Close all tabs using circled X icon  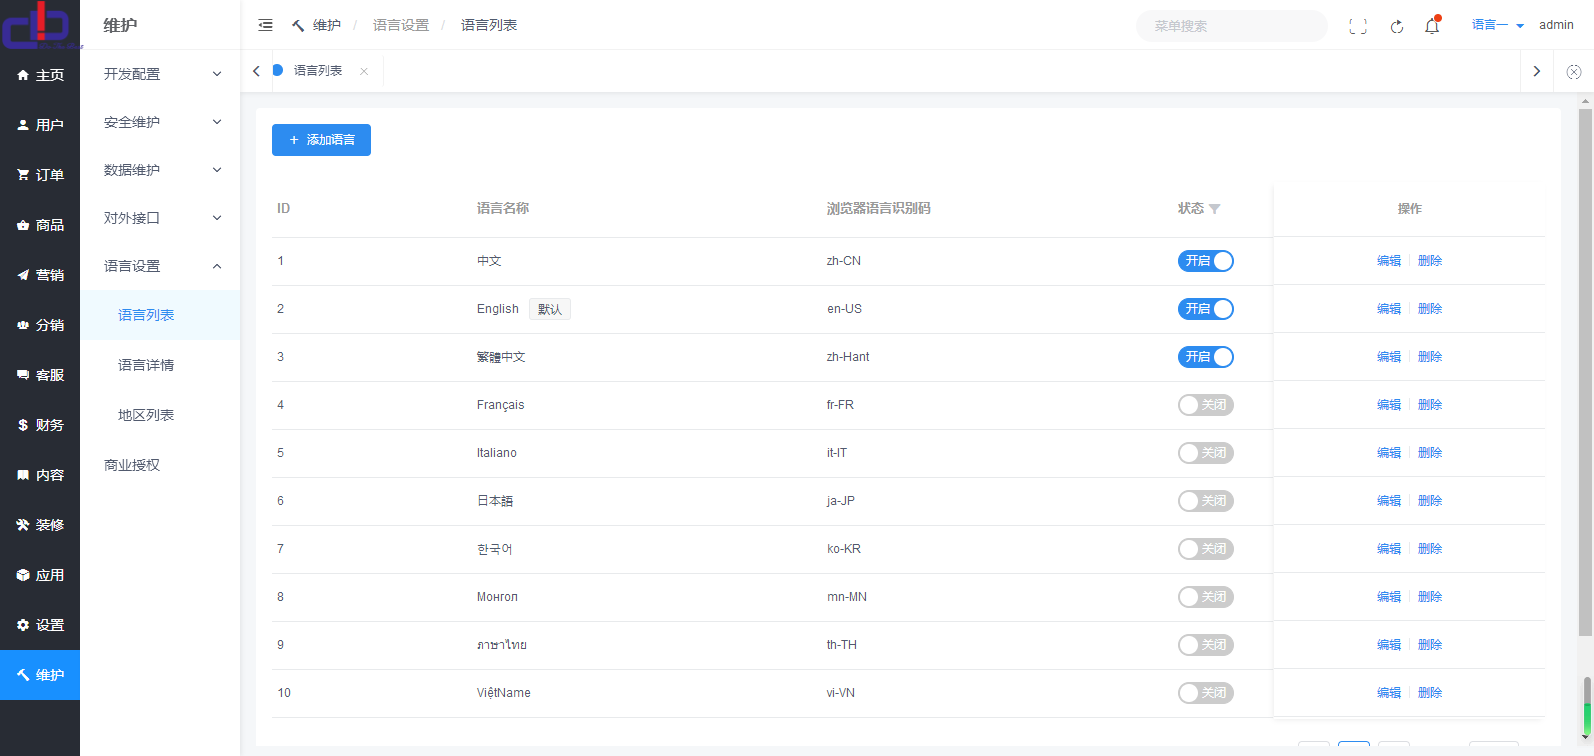pyautogui.click(x=1573, y=72)
